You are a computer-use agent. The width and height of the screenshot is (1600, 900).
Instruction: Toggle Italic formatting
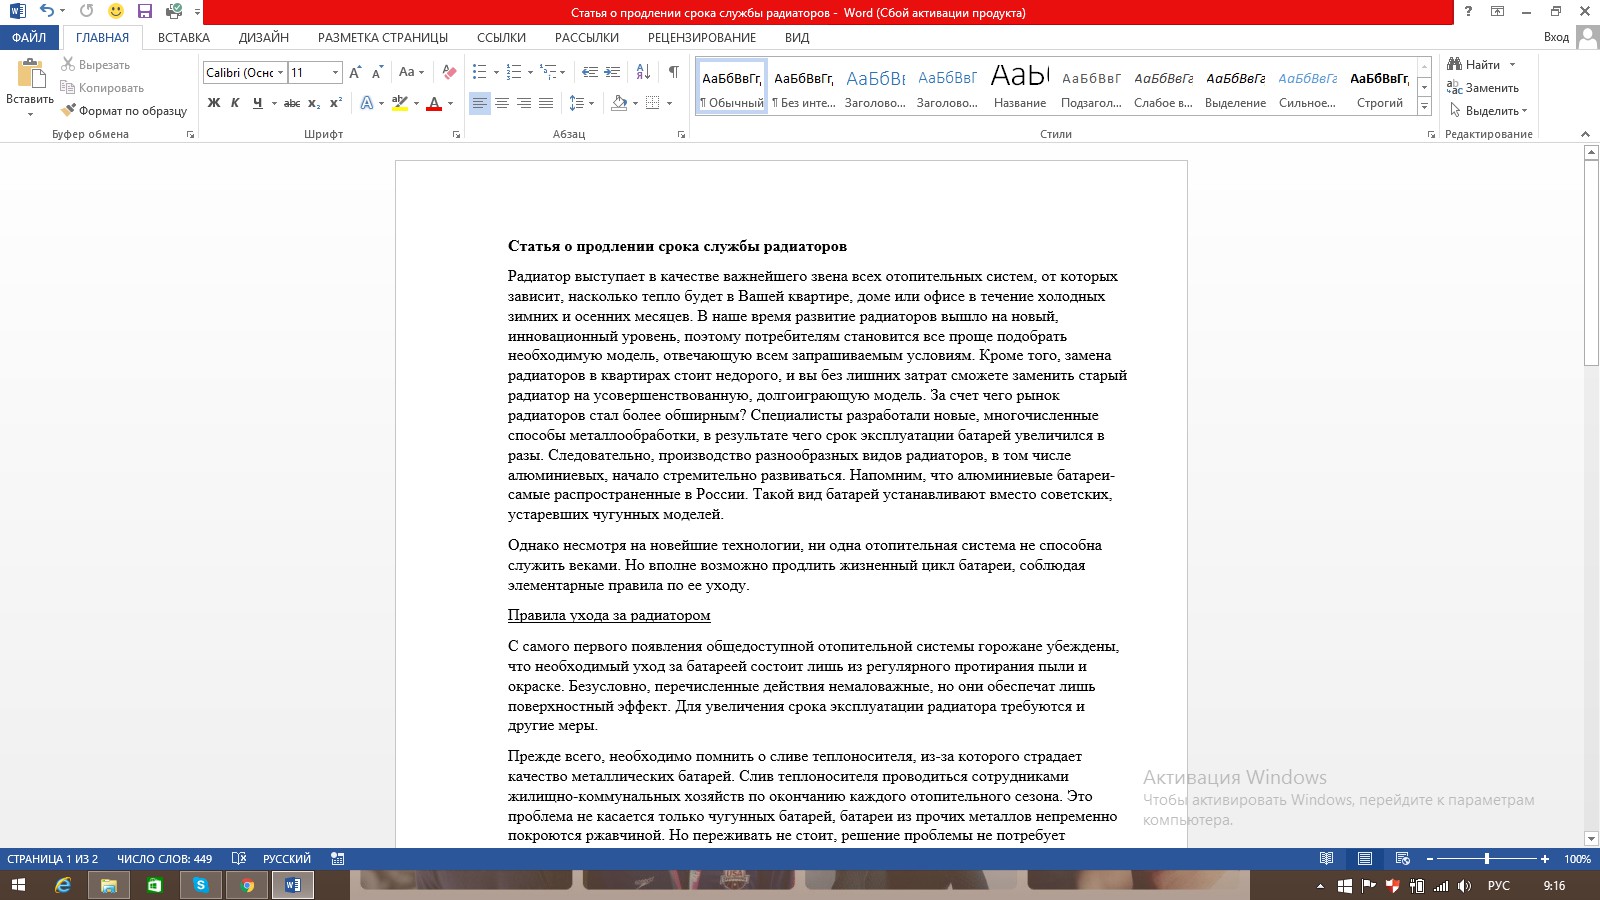tap(235, 103)
